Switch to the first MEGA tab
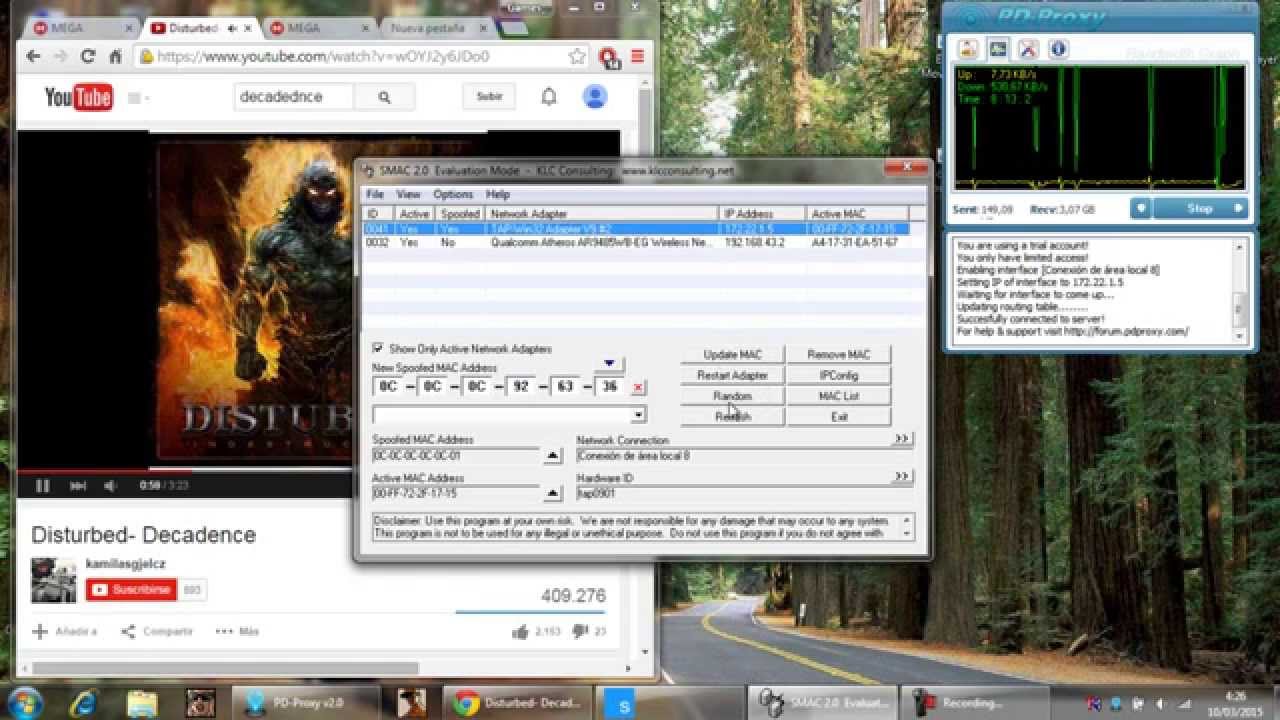 (81, 28)
